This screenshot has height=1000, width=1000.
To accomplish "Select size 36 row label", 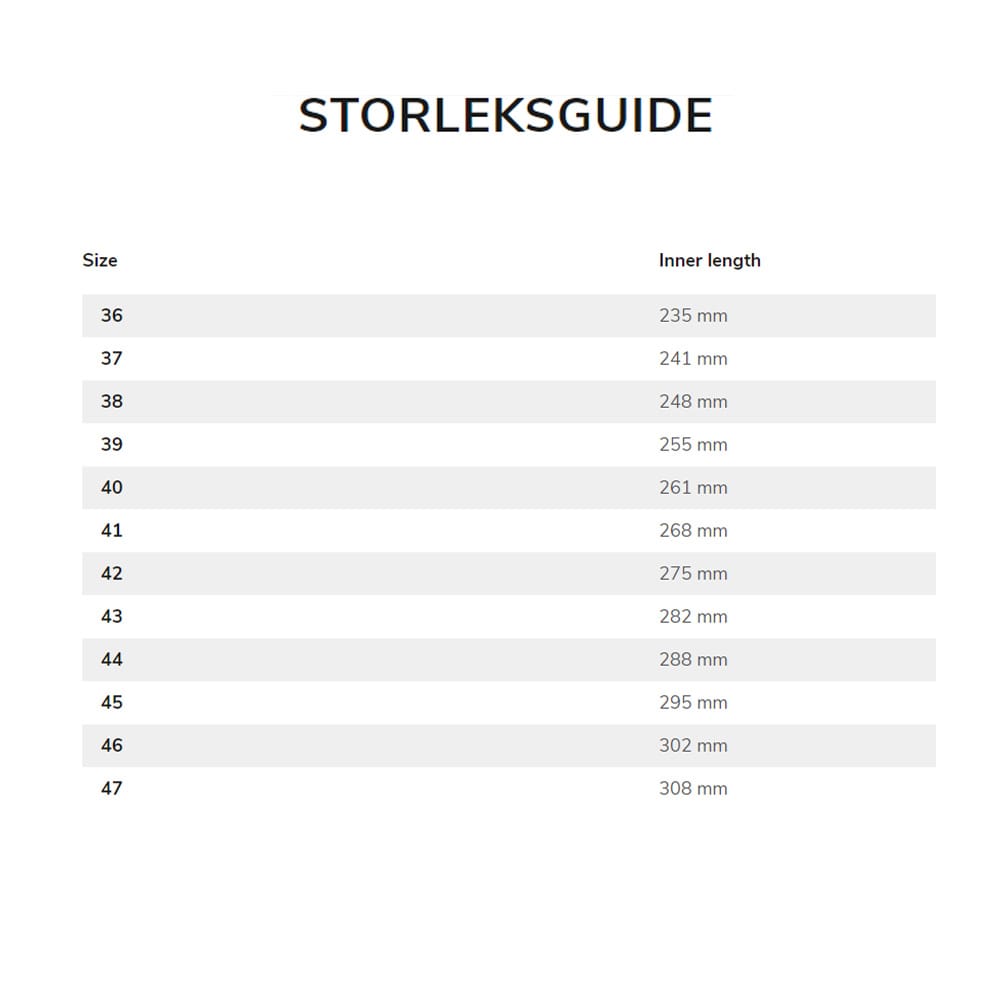I will click(x=112, y=315).
